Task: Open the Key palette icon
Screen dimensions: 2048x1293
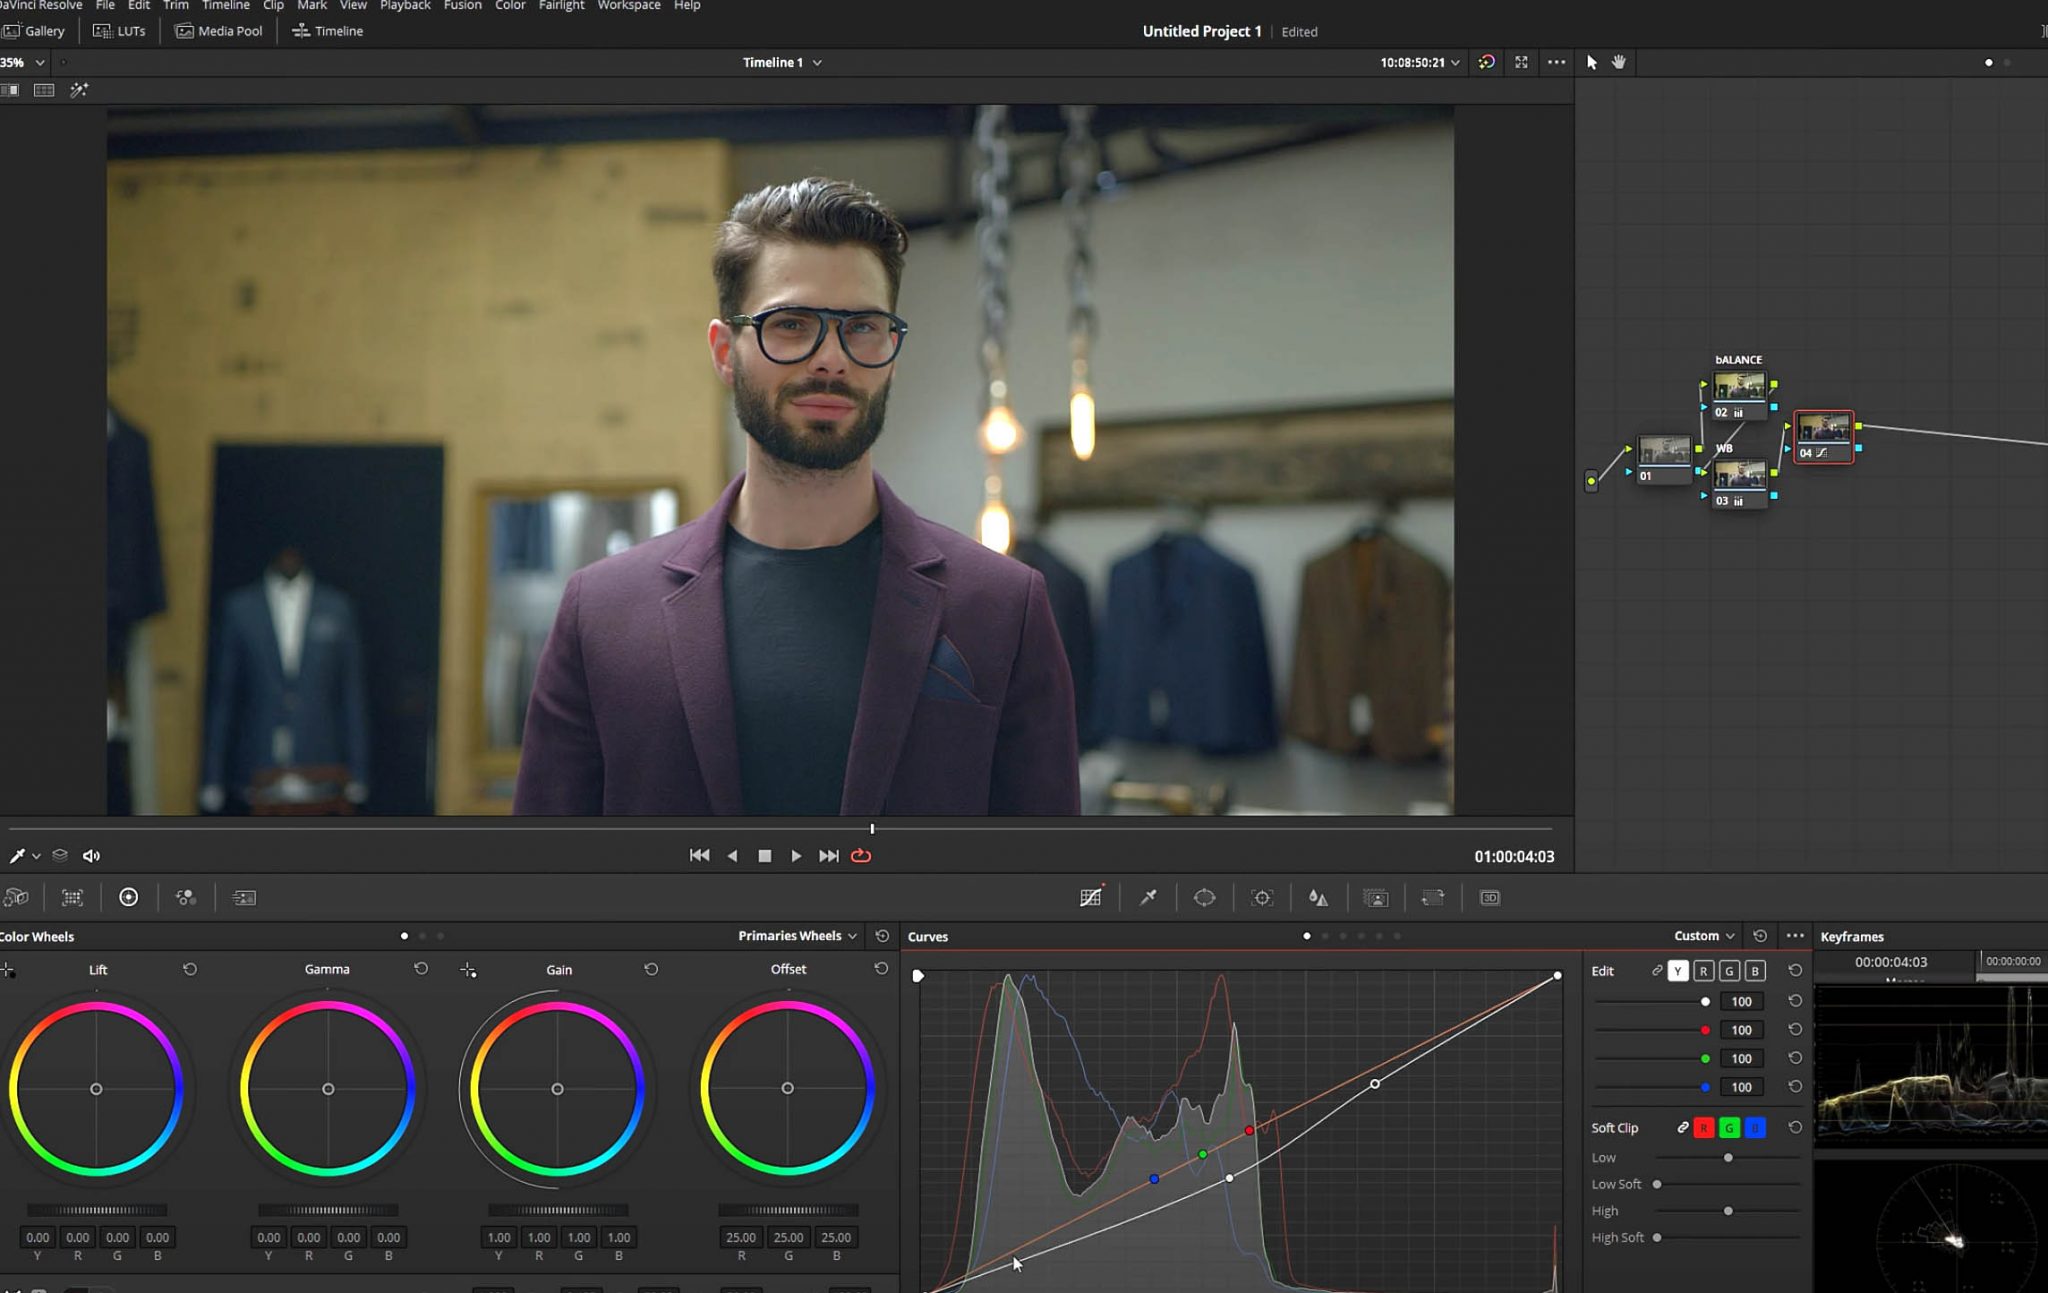Action: pyautogui.click(x=1376, y=897)
